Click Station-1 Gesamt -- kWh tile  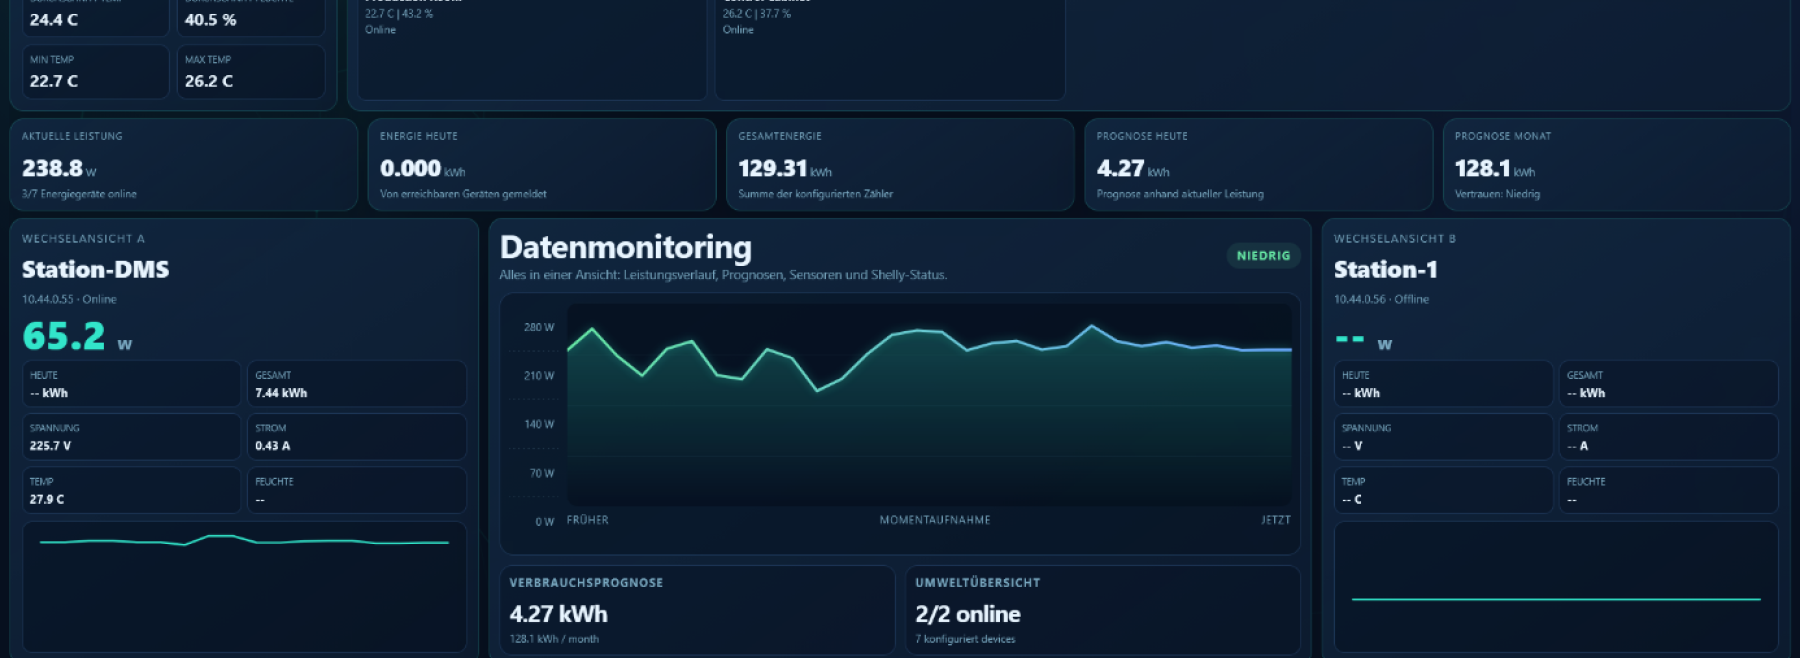pyautogui.click(x=1669, y=384)
